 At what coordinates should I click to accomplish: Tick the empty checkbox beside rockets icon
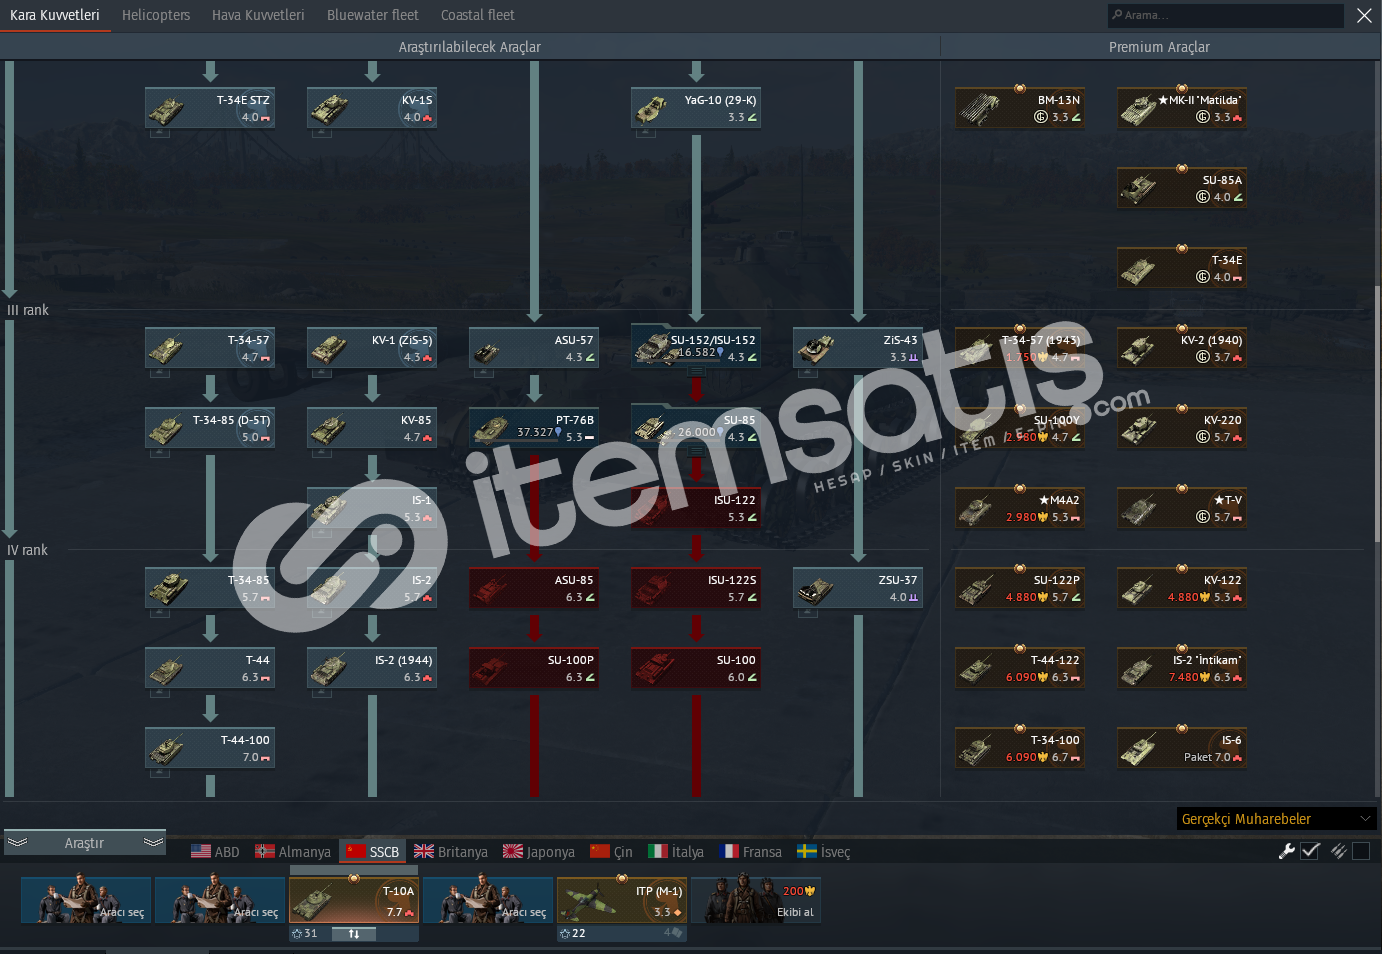pyautogui.click(x=1361, y=851)
